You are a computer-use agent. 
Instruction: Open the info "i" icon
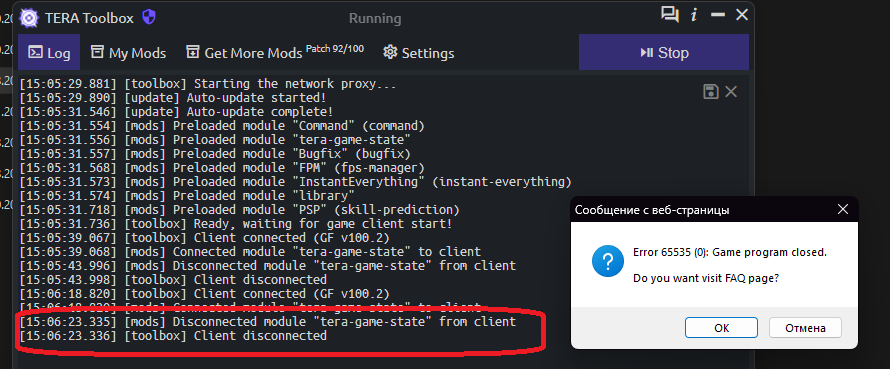click(x=694, y=15)
